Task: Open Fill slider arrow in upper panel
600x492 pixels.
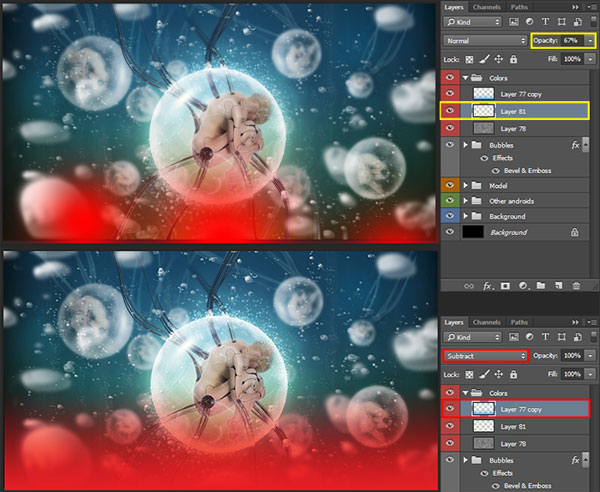Action: pos(590,59)
